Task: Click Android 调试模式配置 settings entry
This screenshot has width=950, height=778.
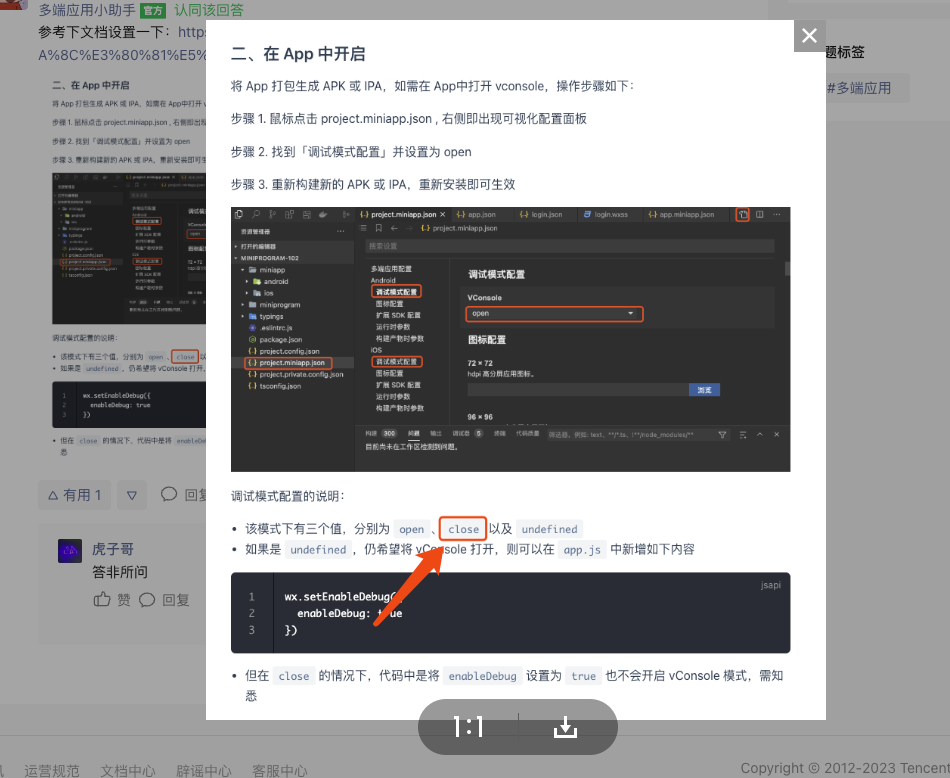Action: pyautogui.click(x=396, y=292)
